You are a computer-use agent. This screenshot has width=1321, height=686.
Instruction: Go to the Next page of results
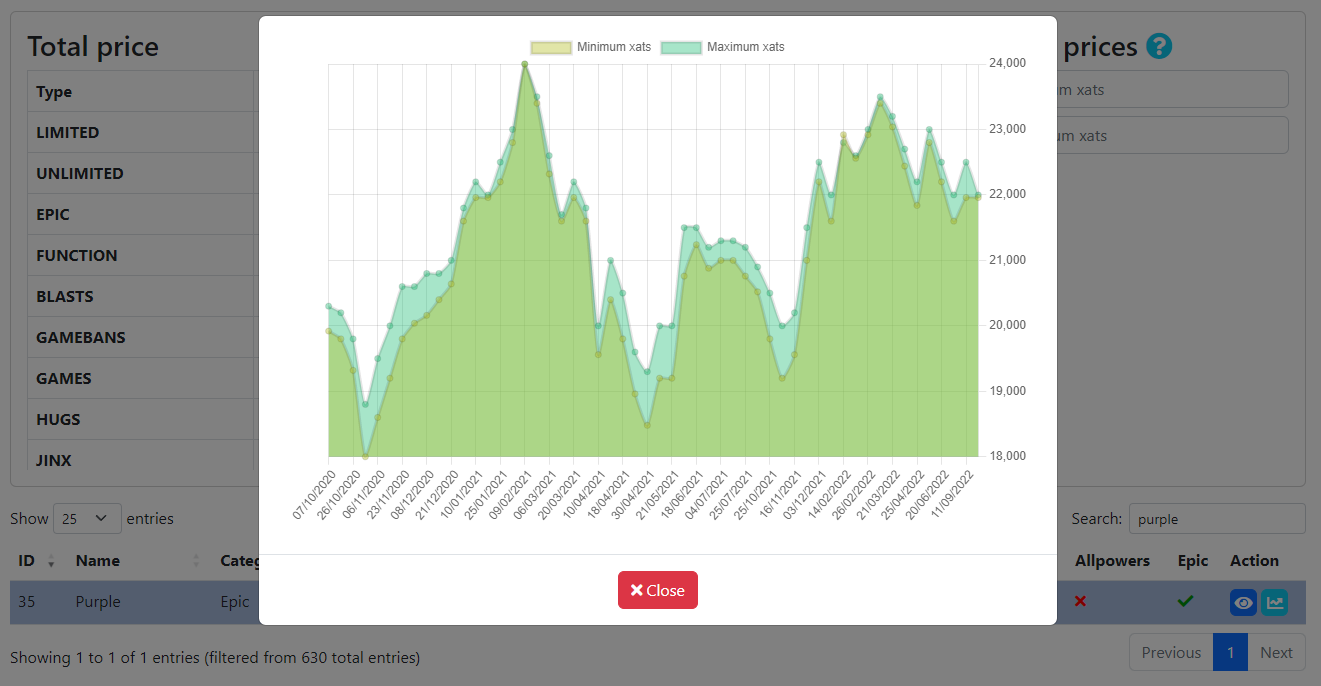[x=1277, y=652]
